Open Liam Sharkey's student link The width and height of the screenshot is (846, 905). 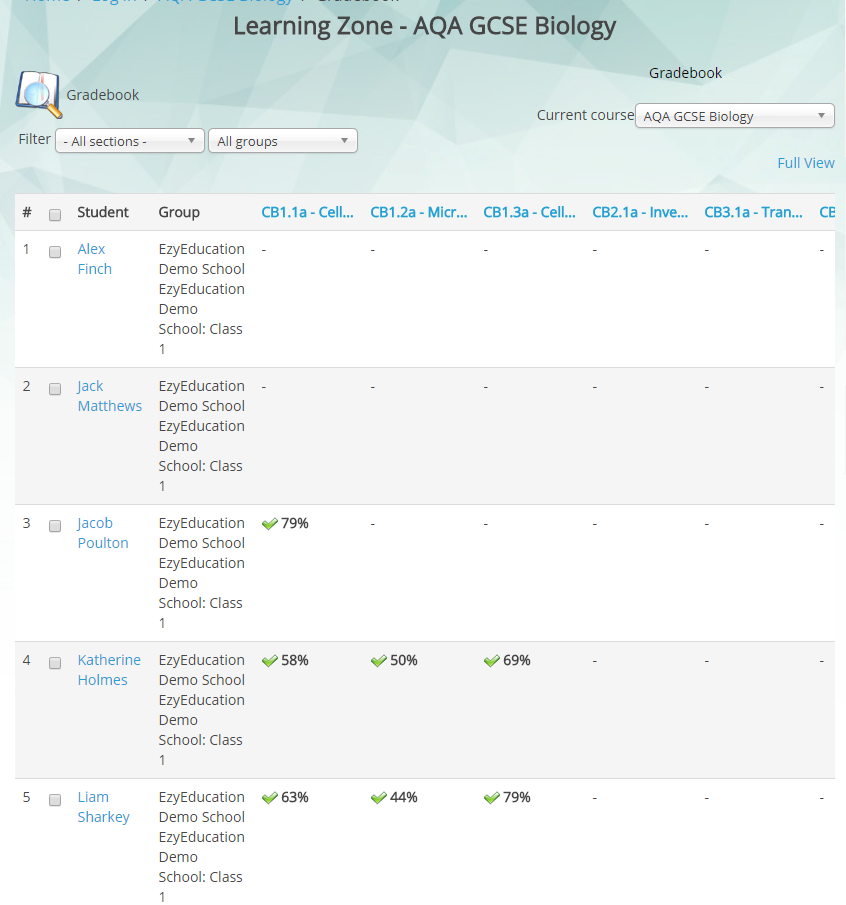pos(104,807)
